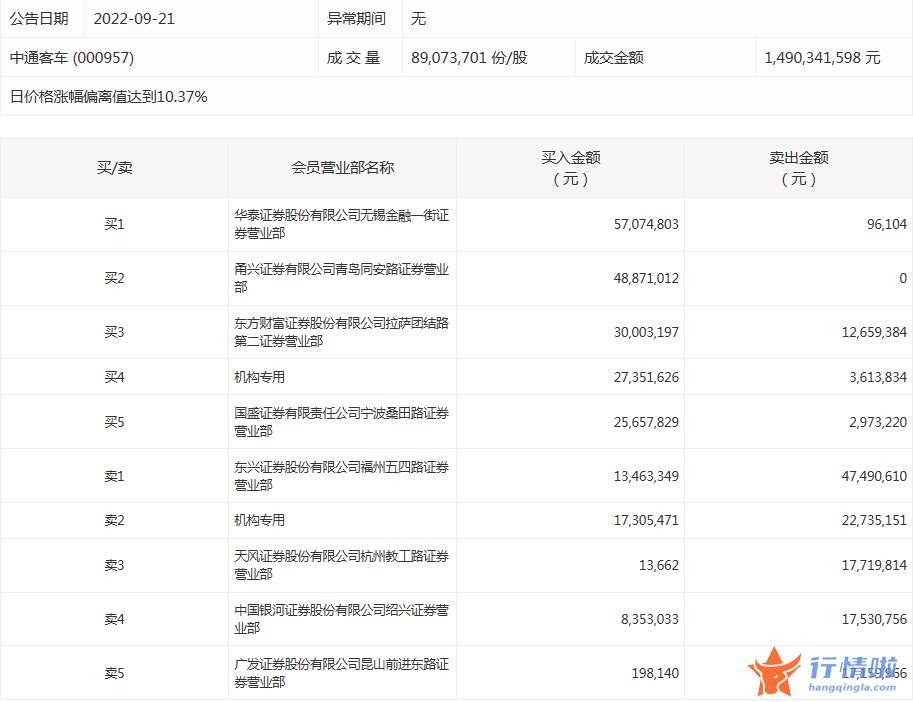Select sell amount 22,735,151
Screen dimensions: 913x702
coord(875,520)
